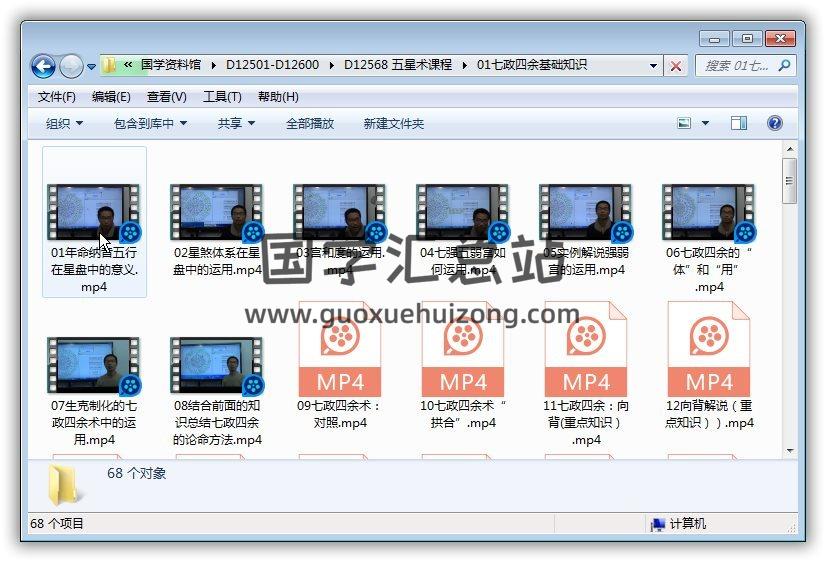
Task: Open the 查看(V) menu
Action: tap(166, 97)
